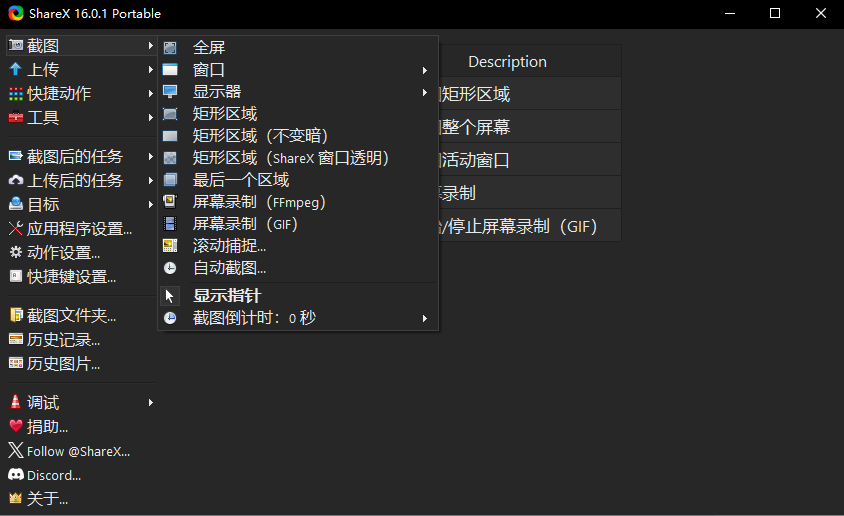Viewport: 844px width, 516px height.
Task: Click the 截图 submenu arrow
Action: [151, 46]
